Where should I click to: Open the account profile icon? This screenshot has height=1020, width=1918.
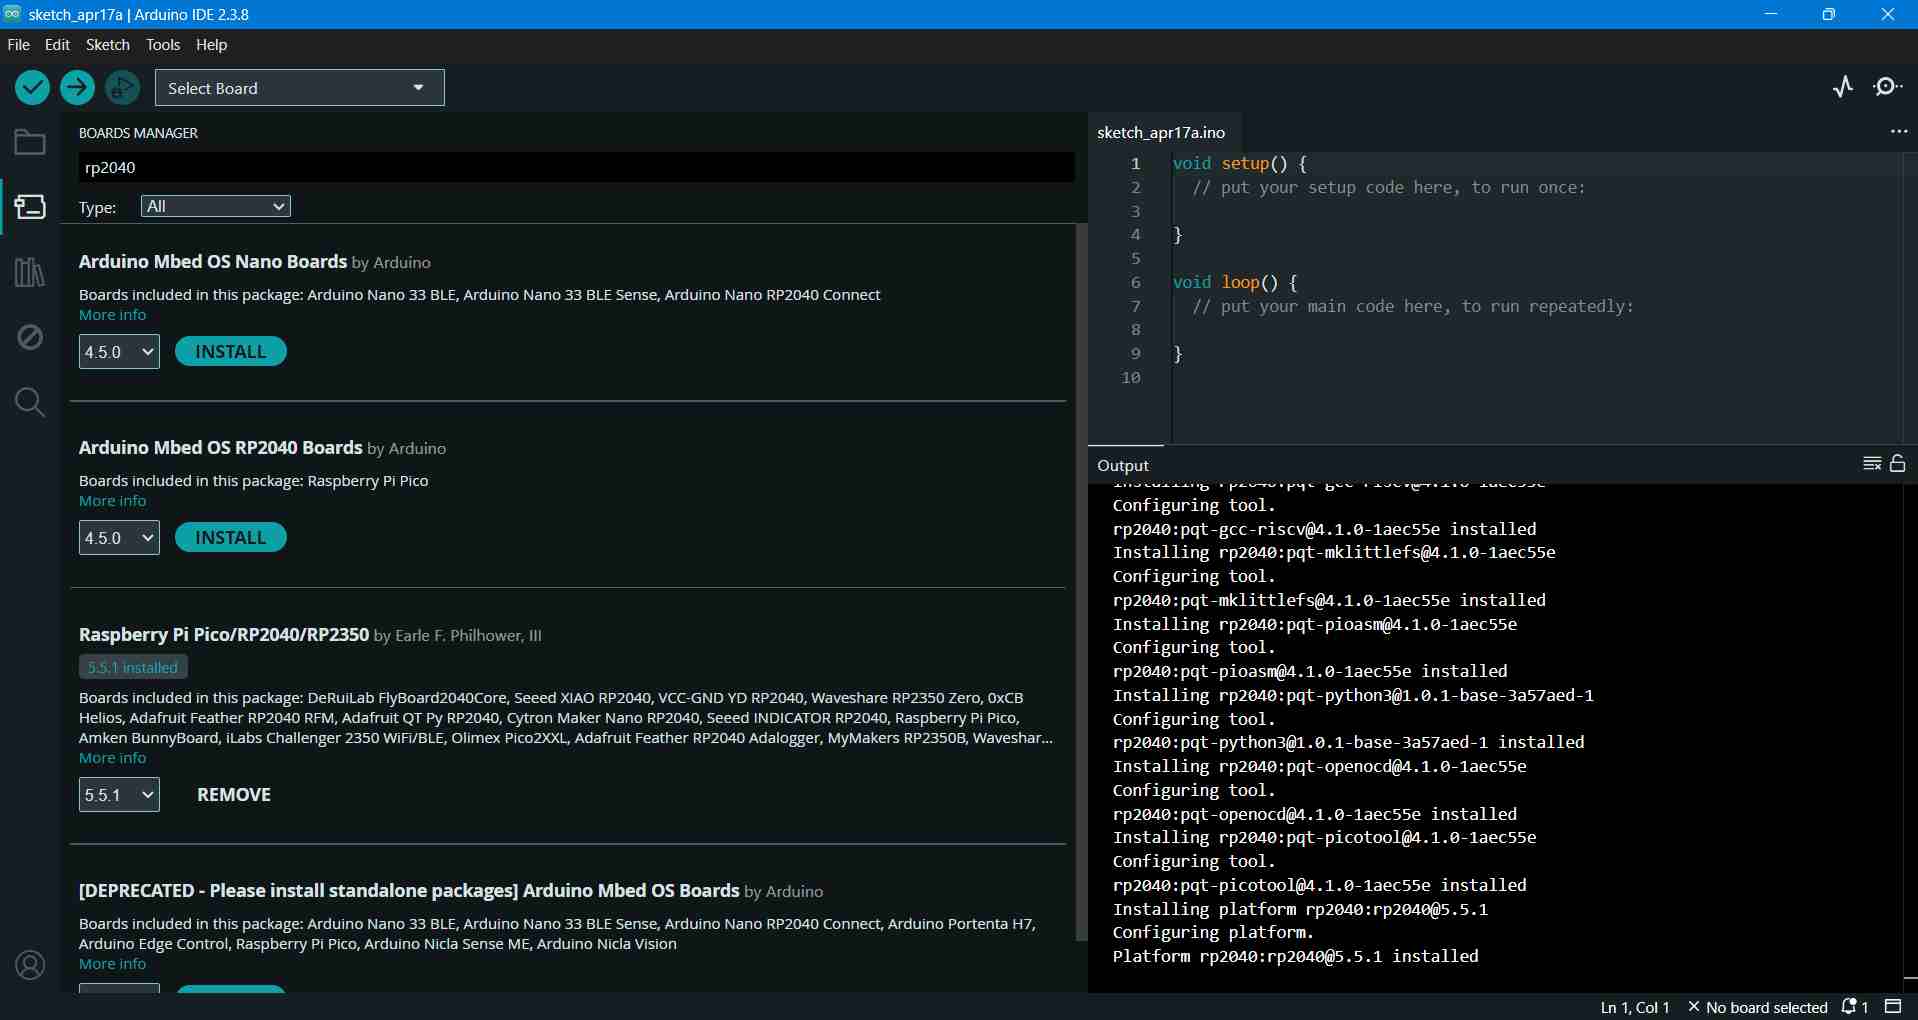click(30, 965)
